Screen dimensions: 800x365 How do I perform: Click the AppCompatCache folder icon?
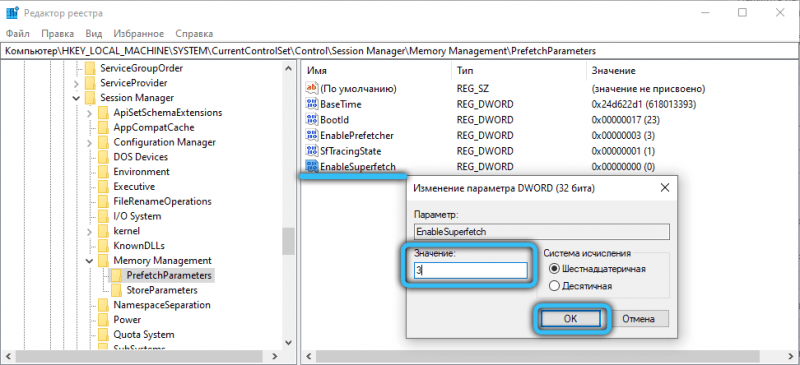click(x=104, y=127)
